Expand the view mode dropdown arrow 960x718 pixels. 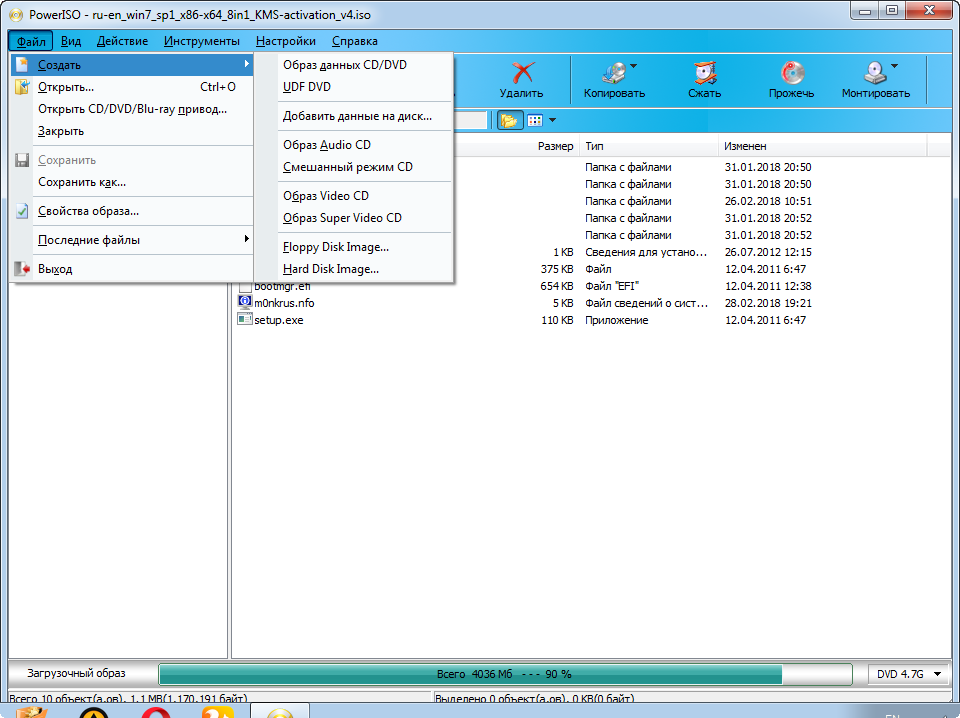click(x=552, y=121)
